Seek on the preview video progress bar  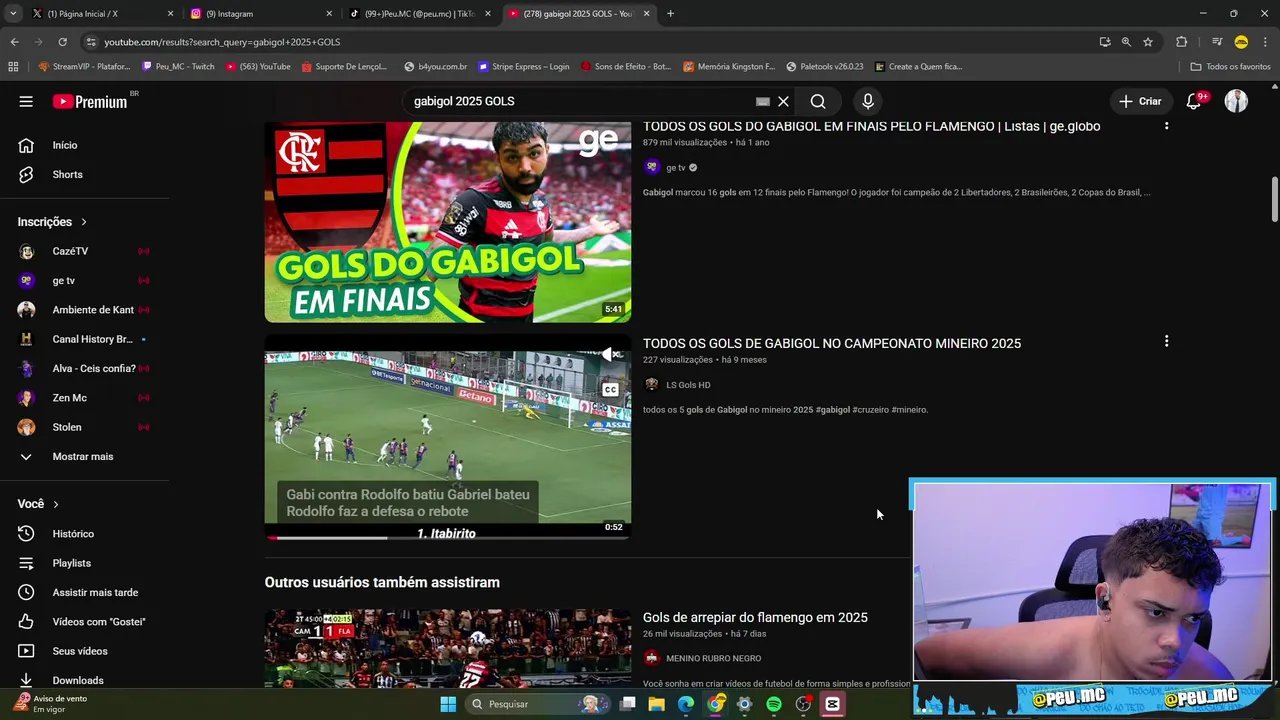448,538
